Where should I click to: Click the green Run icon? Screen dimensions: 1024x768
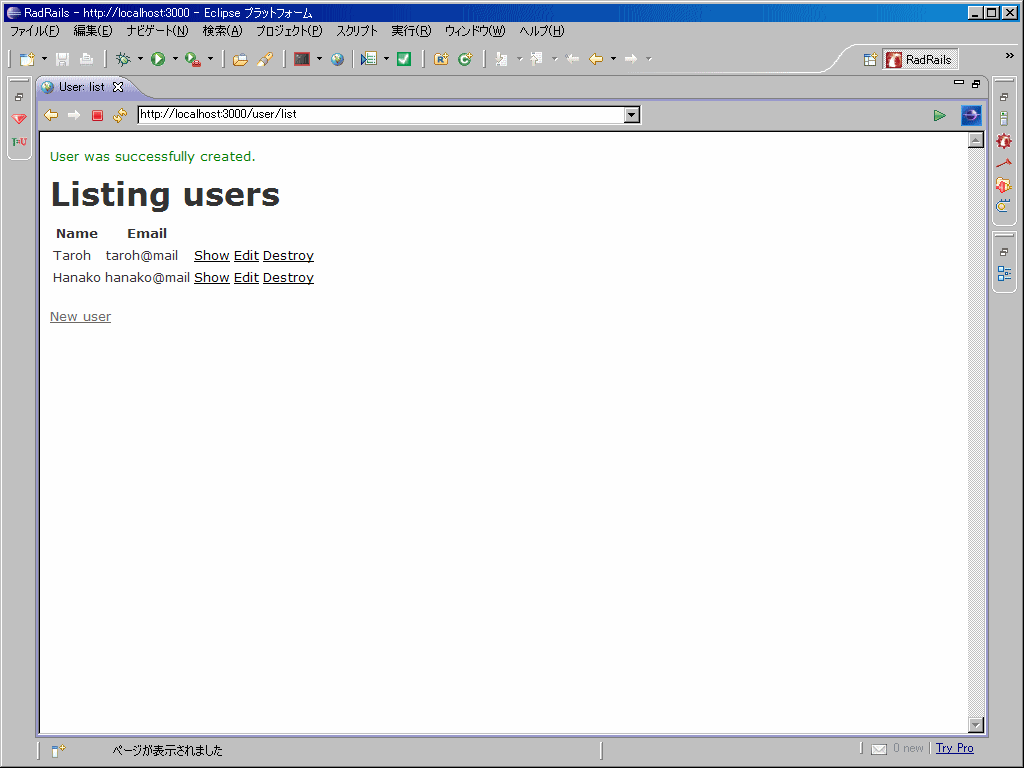(x=157, y=59)
